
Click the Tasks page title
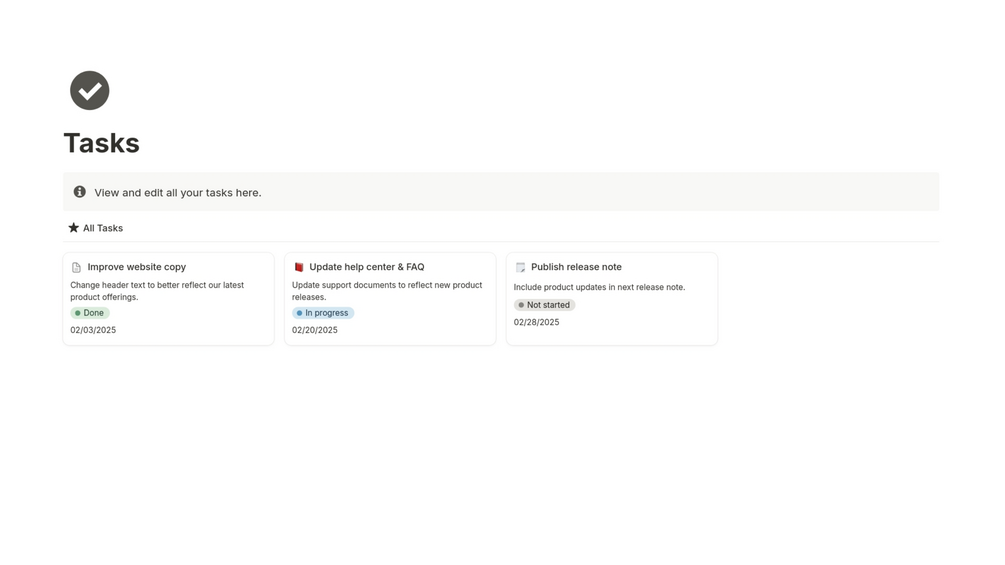[x=101, y=143]
